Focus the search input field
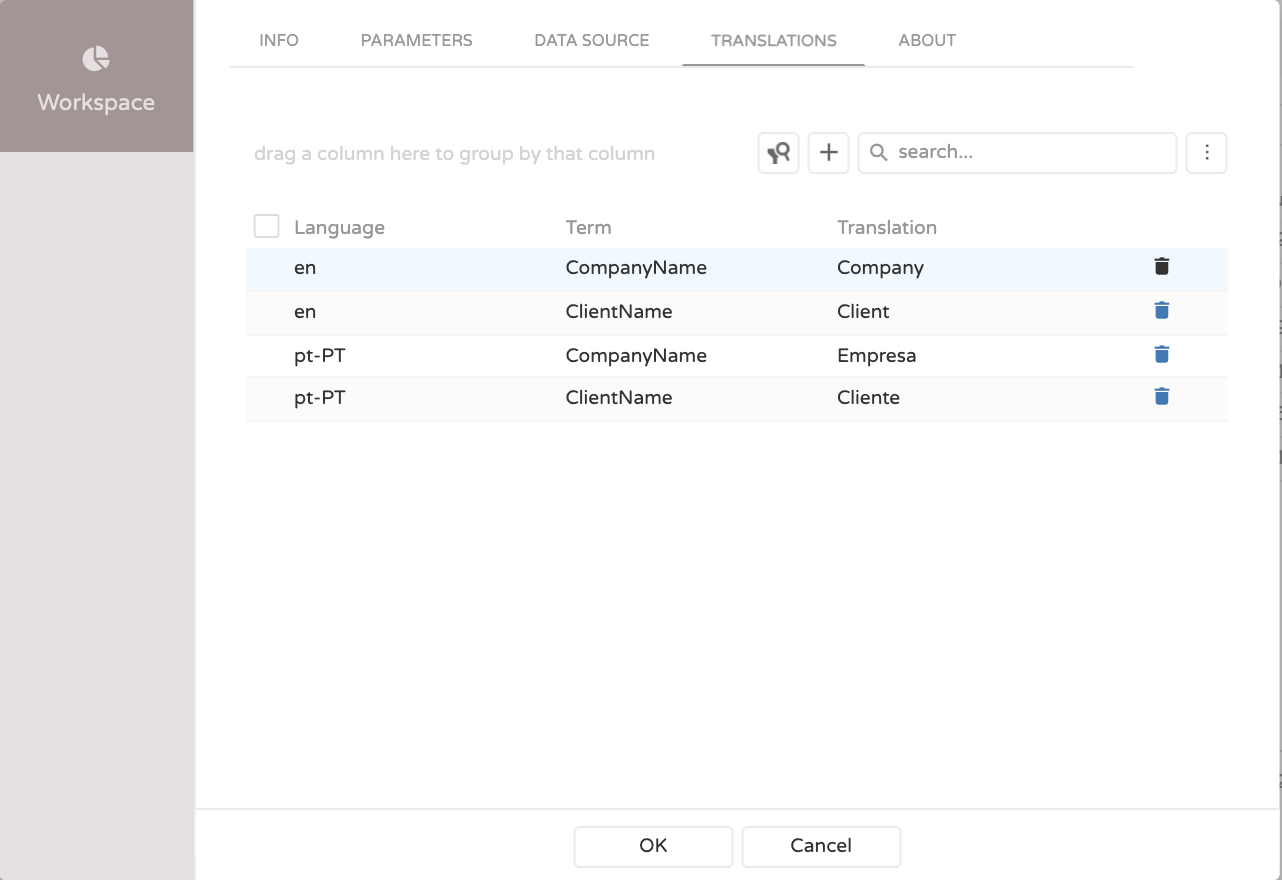Screen dimensions: 1282x880 point(1030,153)
